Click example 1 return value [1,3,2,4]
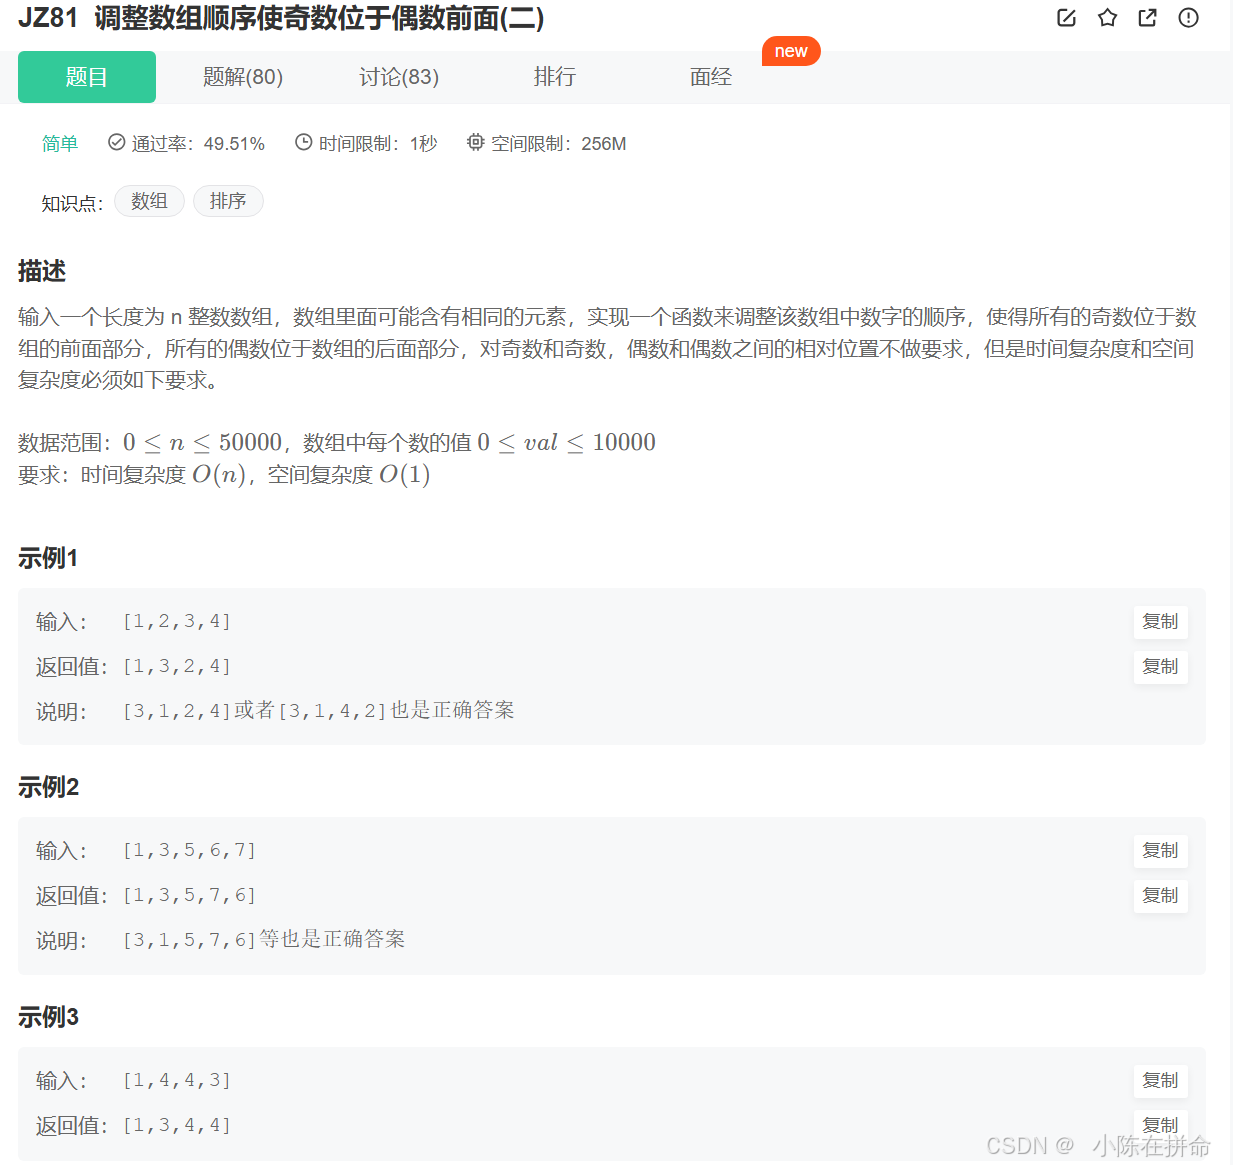This screenshot has width=1233, height=1165. tap(177, 666)
